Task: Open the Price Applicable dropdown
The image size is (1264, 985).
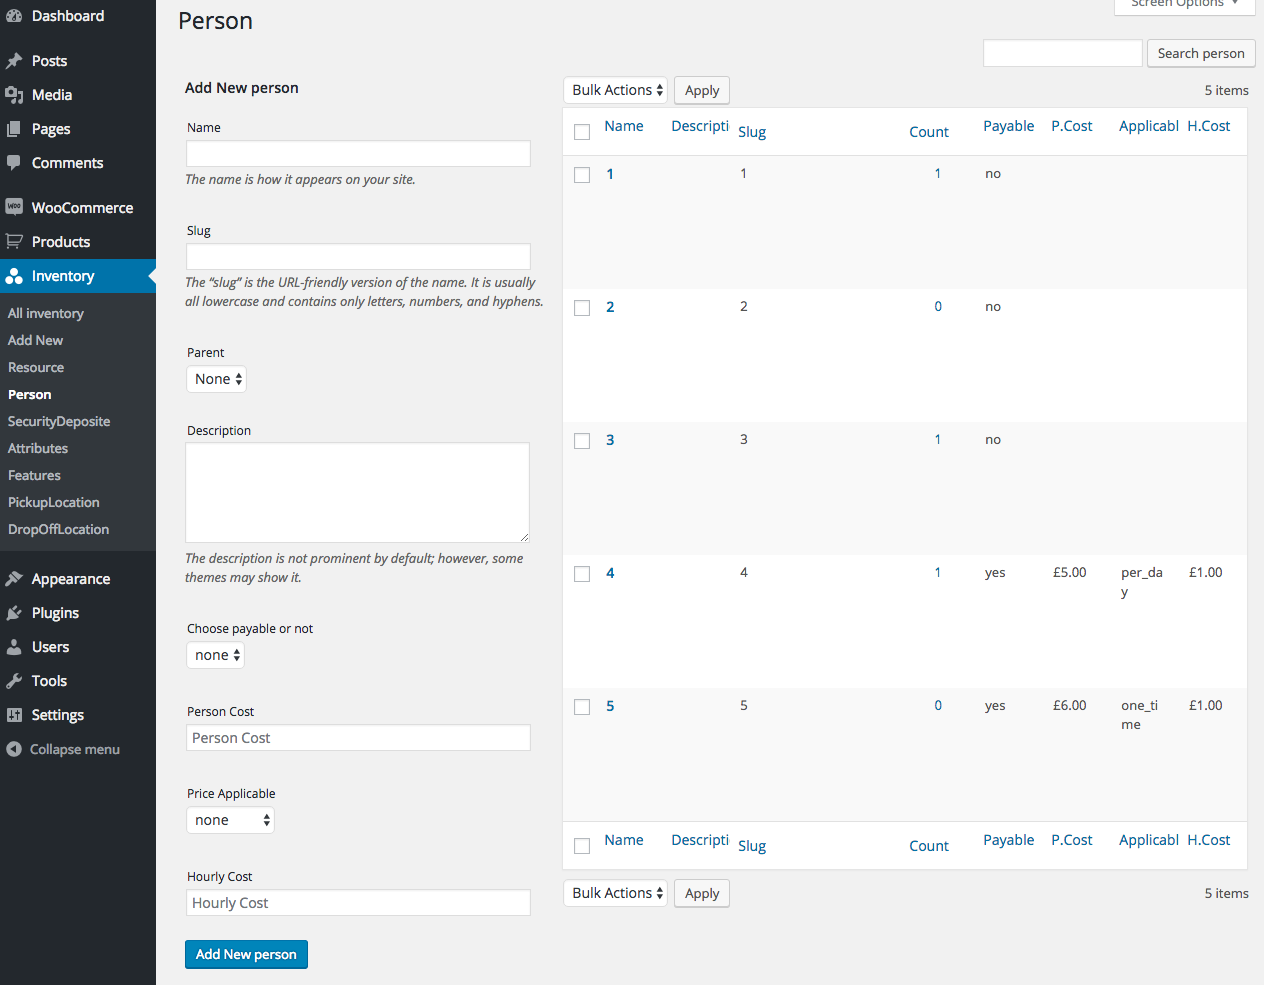Action: click(230, 820)
